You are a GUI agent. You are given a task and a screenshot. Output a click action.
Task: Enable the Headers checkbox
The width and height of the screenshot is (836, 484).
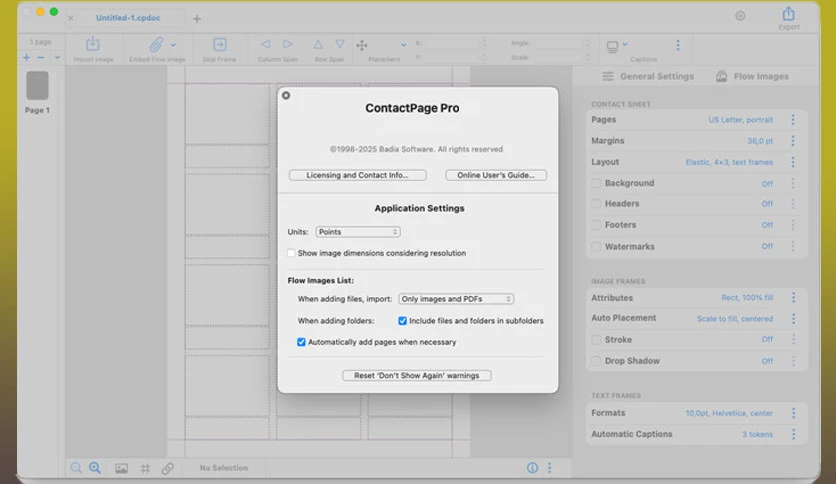point(596,204)
